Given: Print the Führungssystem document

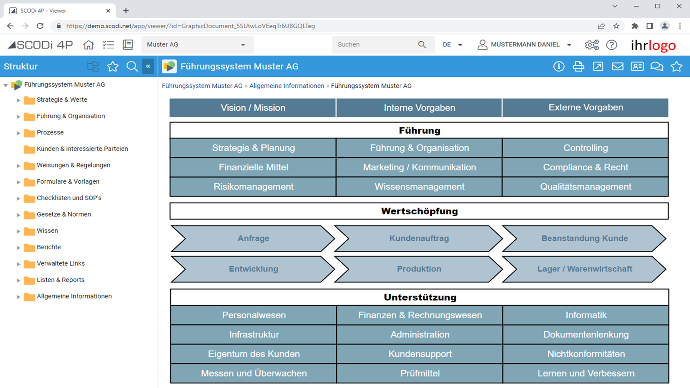Looking at the screenshot, I should tap(578, 66).
